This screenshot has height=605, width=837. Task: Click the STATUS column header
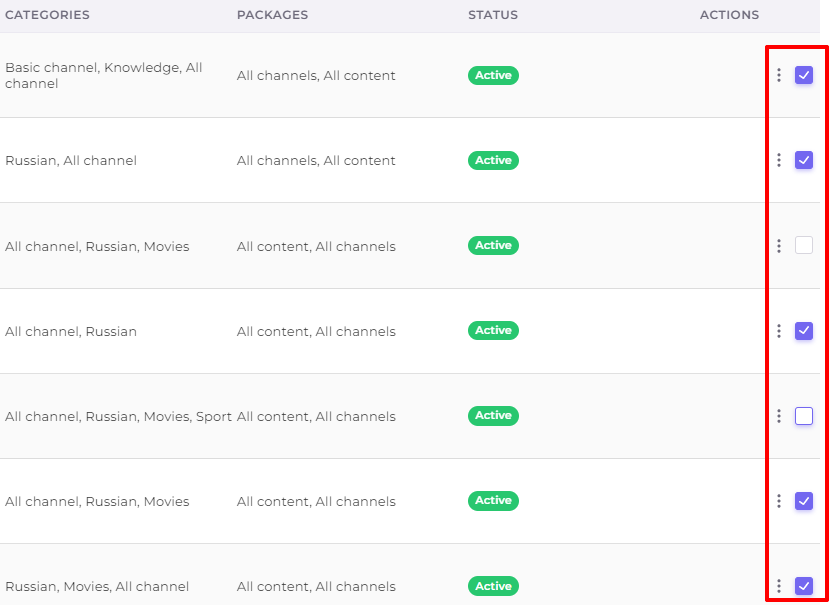coord(493,15)
